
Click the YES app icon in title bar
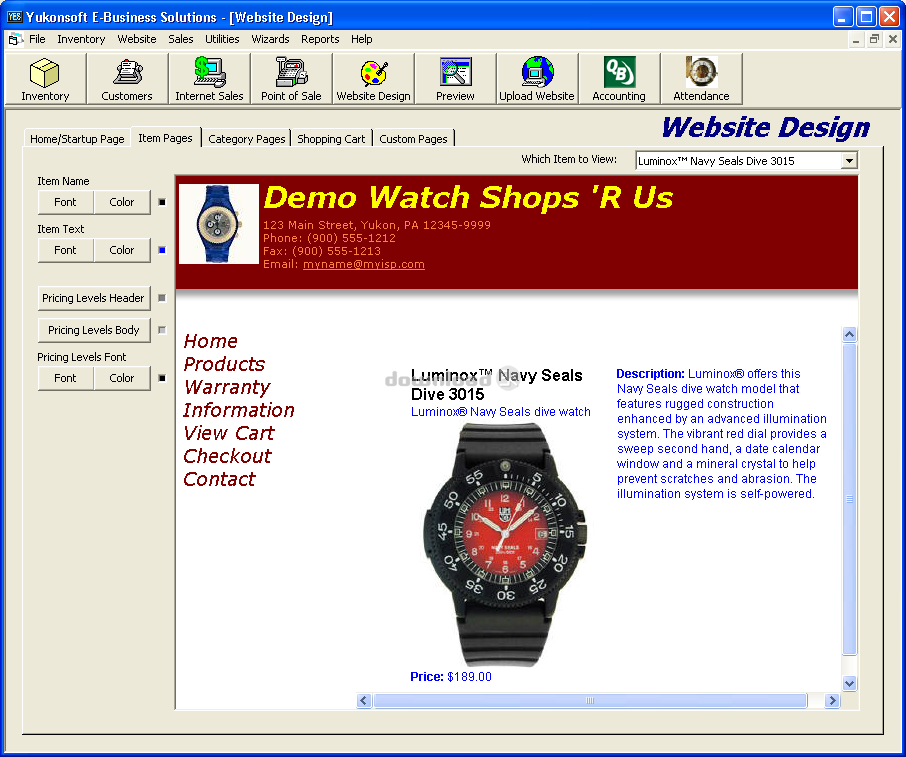point(14,17)
